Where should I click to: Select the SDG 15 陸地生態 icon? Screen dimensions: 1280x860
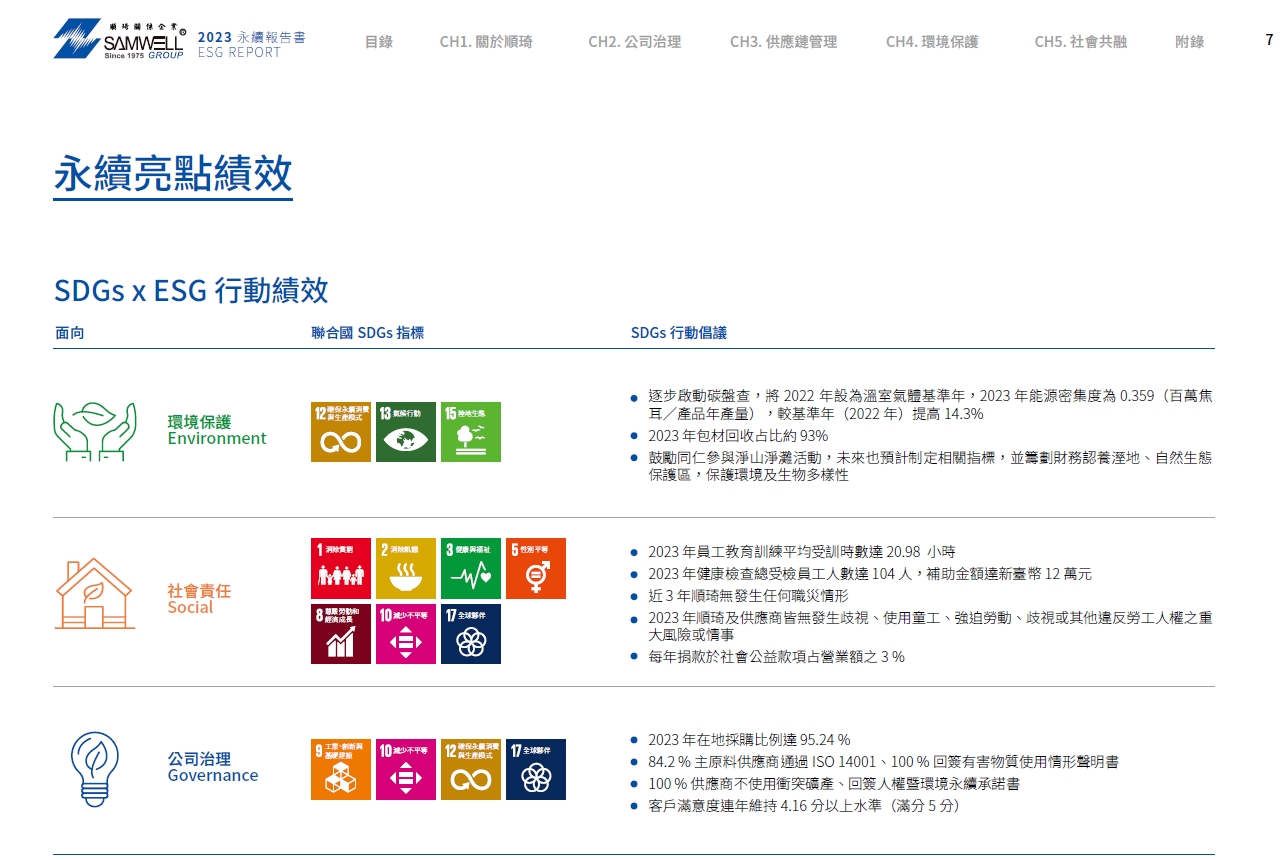(471, 432)
